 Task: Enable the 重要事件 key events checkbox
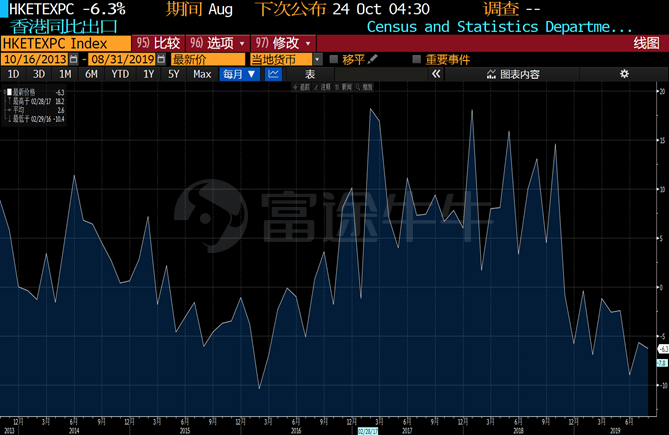click(417, 59)
